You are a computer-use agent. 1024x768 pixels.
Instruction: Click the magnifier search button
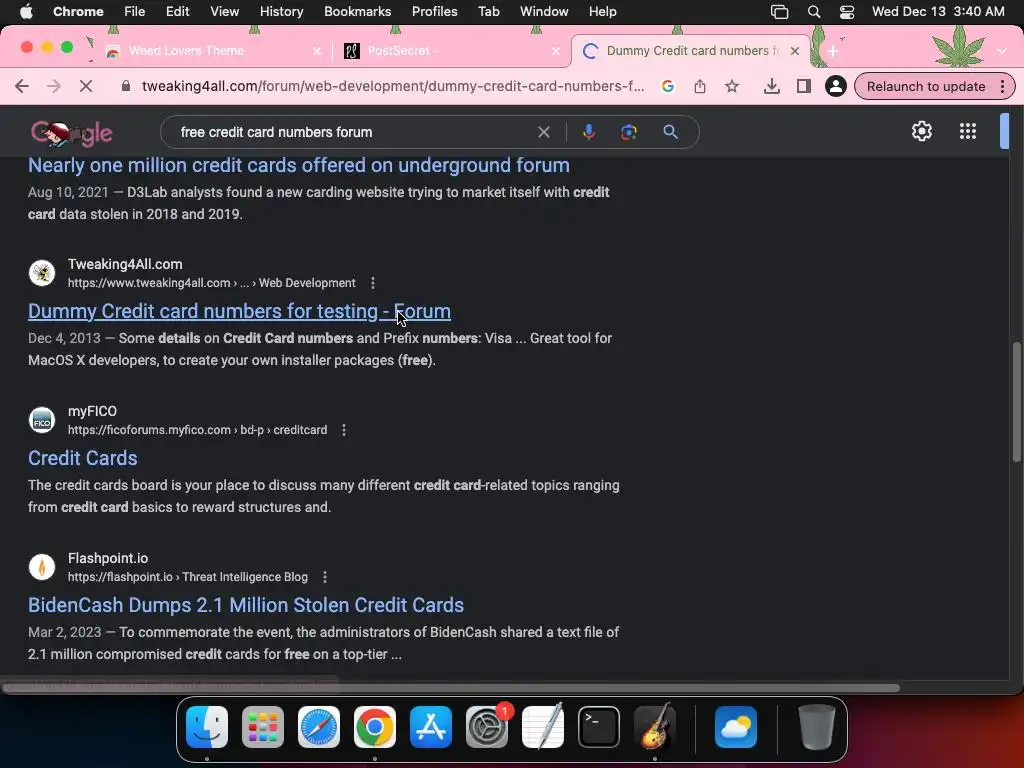click(x=670, y=132)
